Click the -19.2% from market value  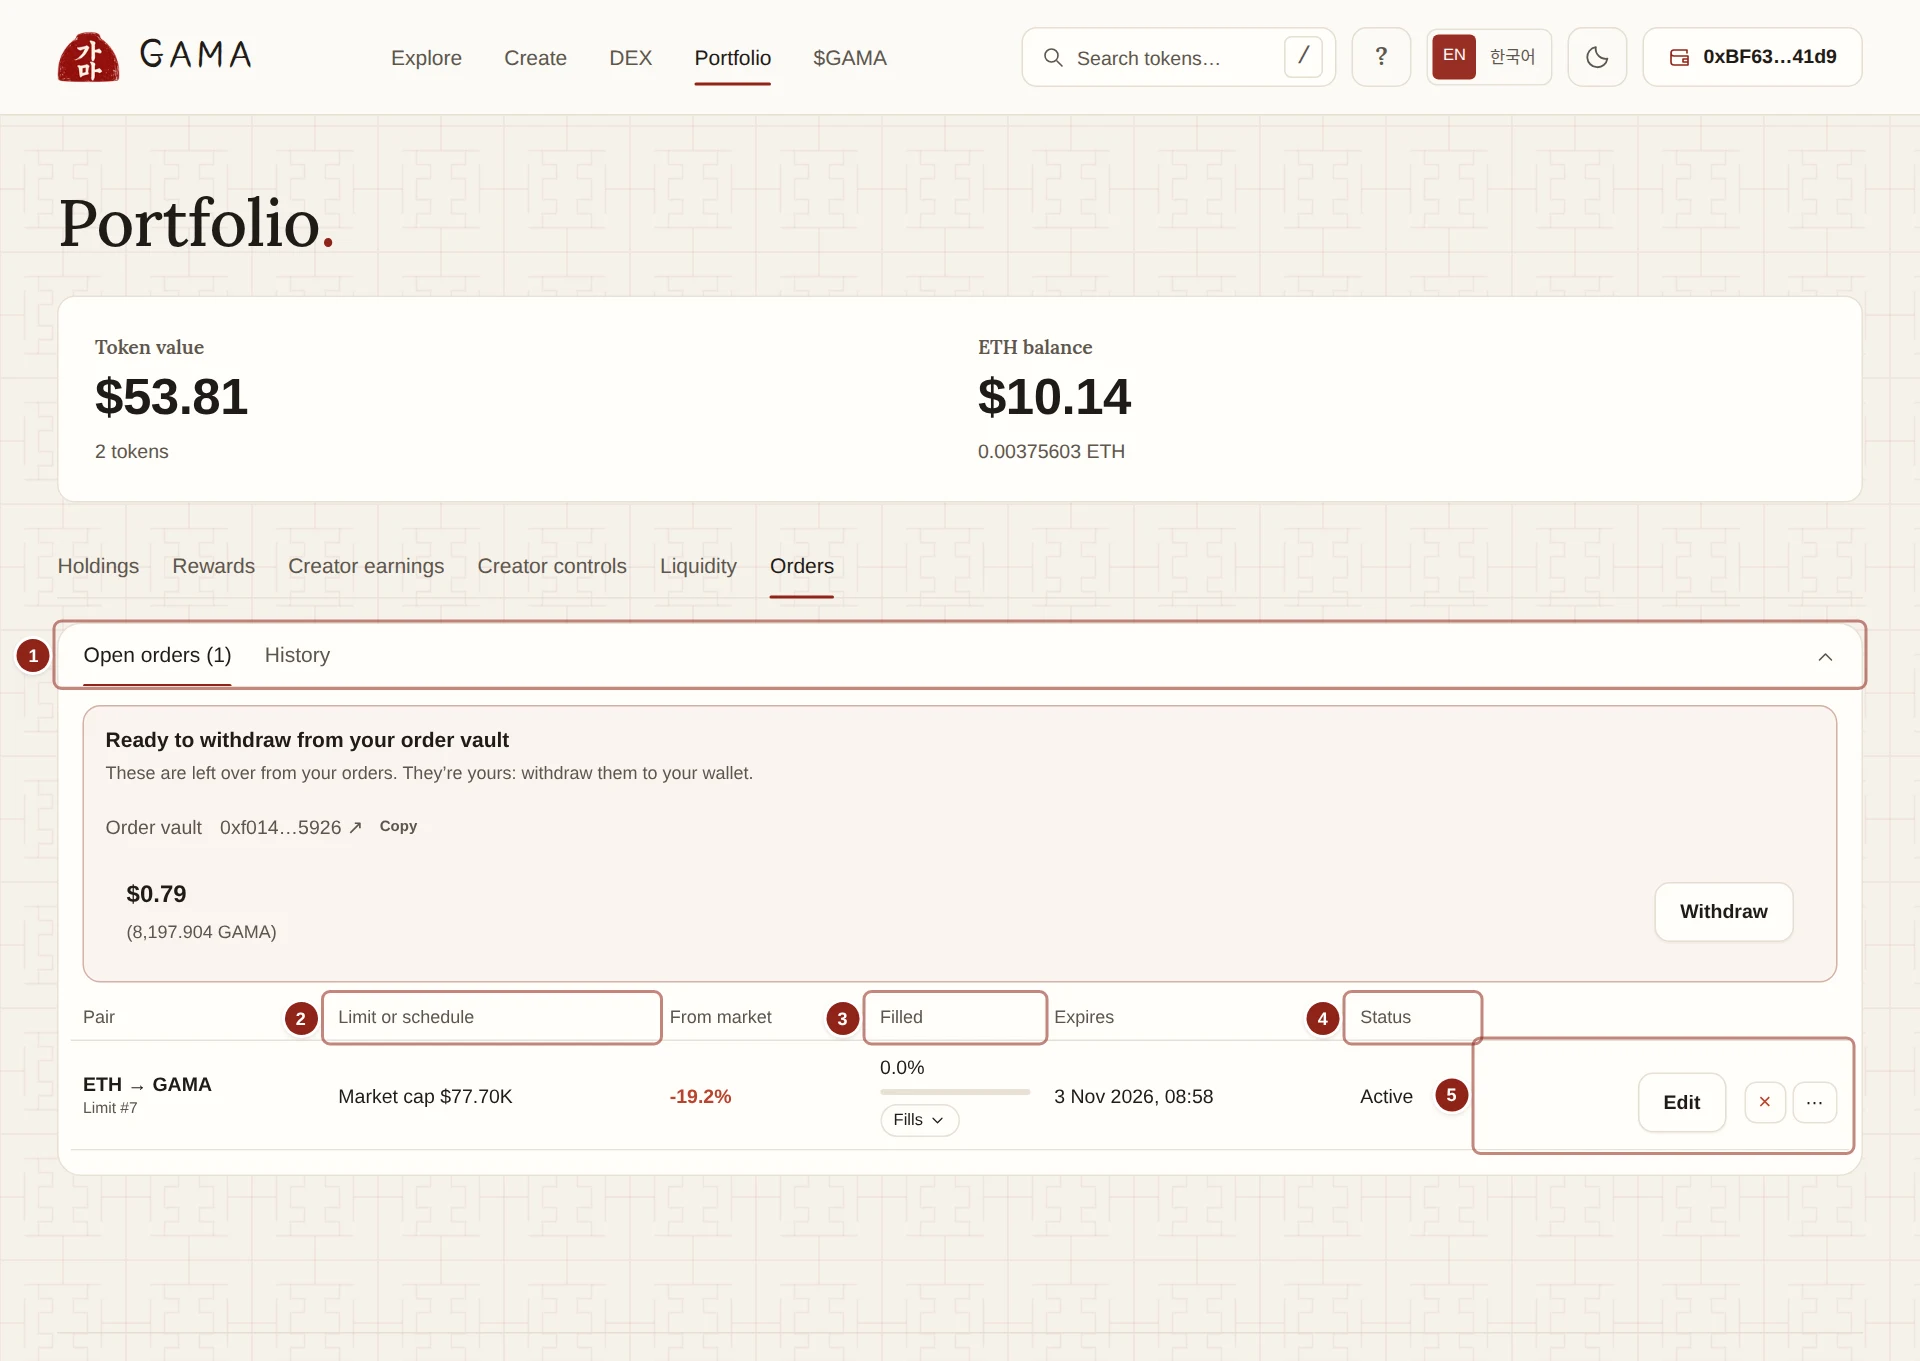coord(700,1096)
